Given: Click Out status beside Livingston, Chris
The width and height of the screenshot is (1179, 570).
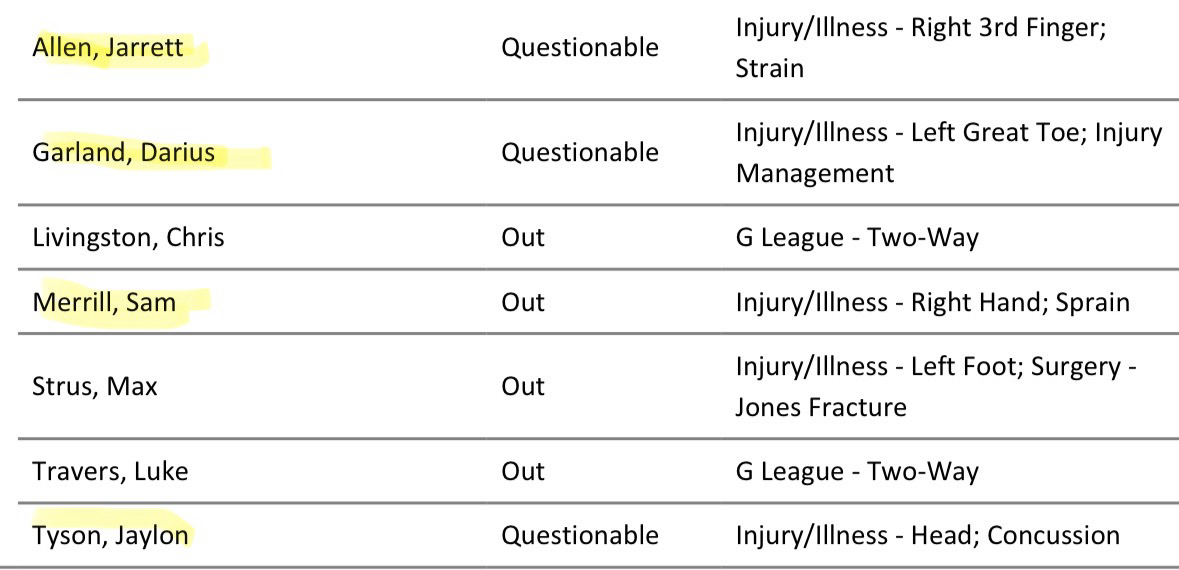Looking at the screenshot, I should click(x=523, y=237).
